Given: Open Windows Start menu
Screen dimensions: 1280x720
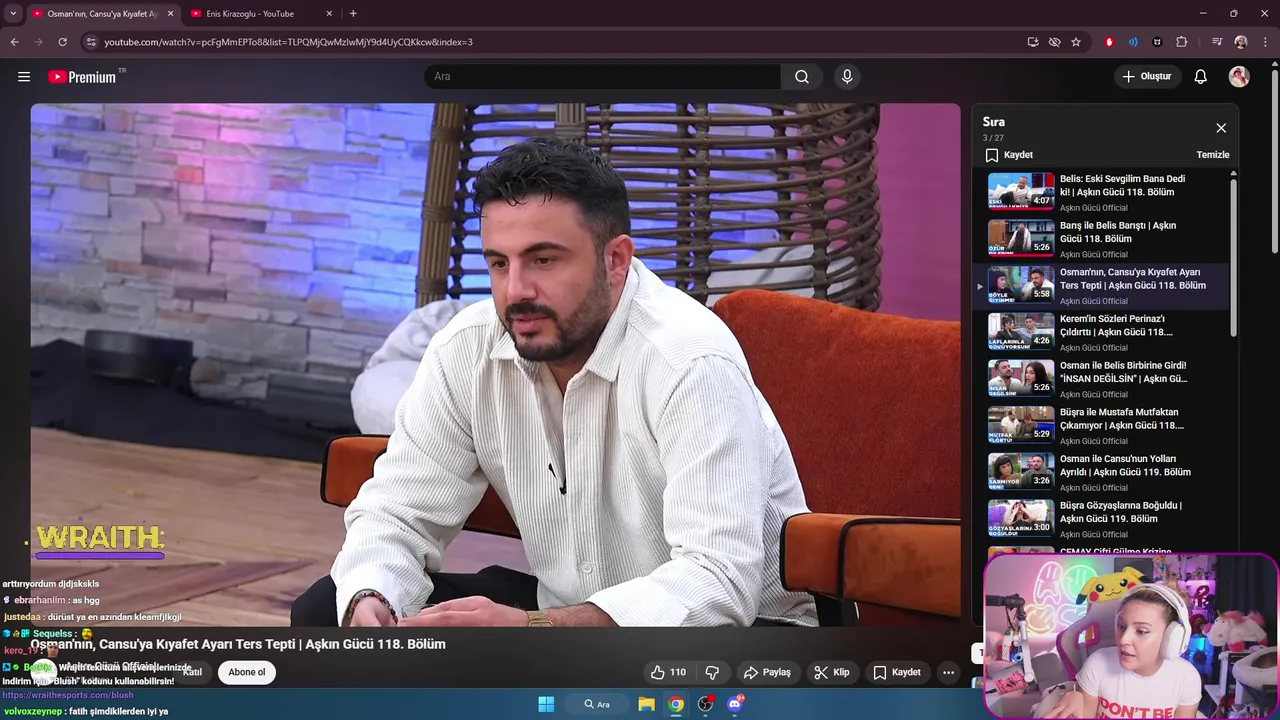Looking at the screenshot, I should click(546, 704).
